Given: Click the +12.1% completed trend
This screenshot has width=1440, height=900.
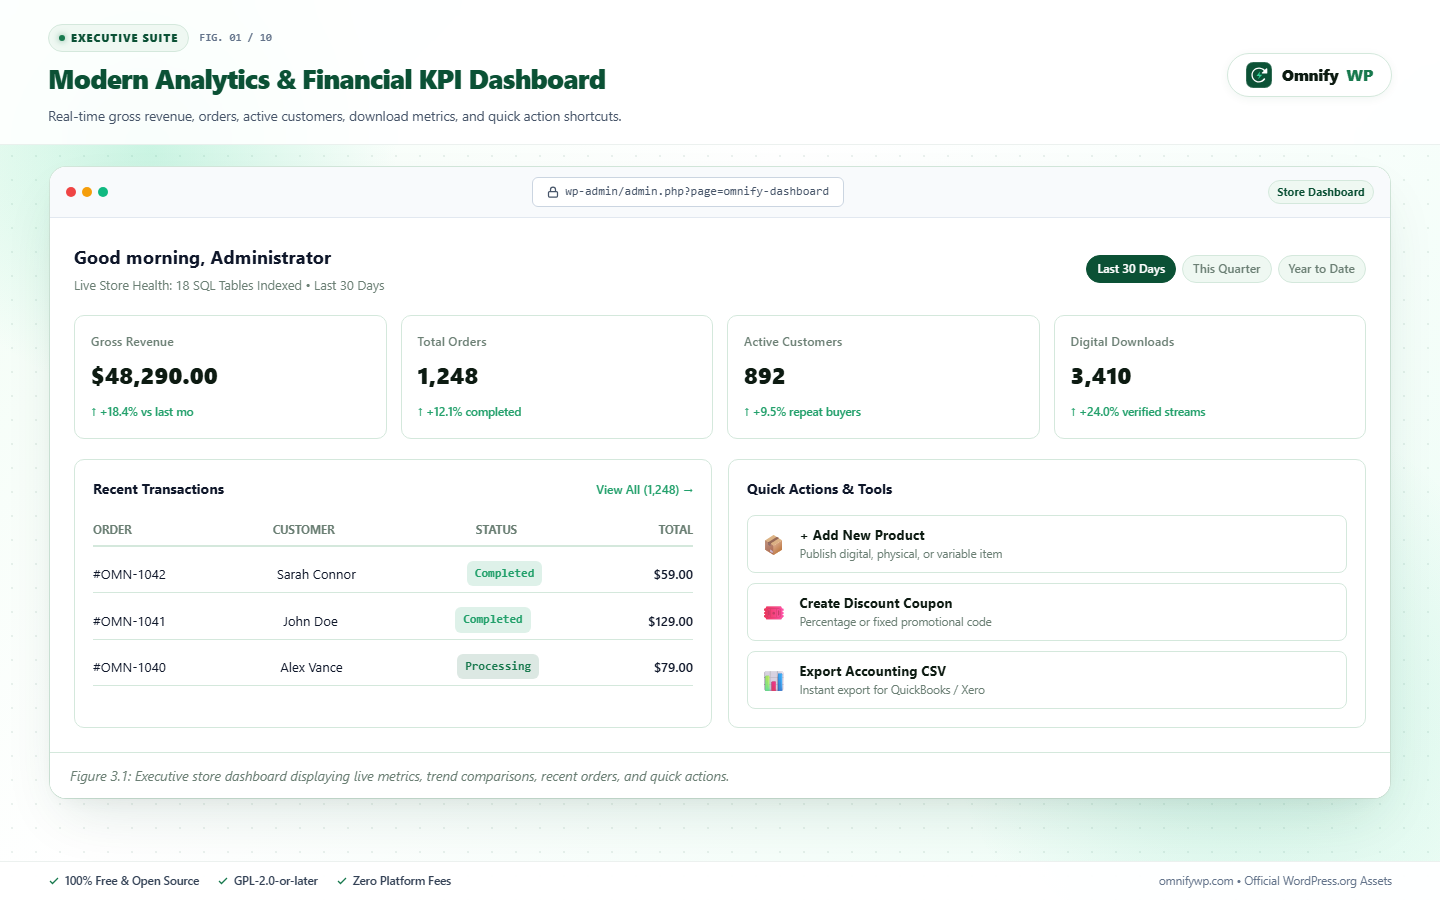Looking at the screenshot, I should (x=469, y=412).
